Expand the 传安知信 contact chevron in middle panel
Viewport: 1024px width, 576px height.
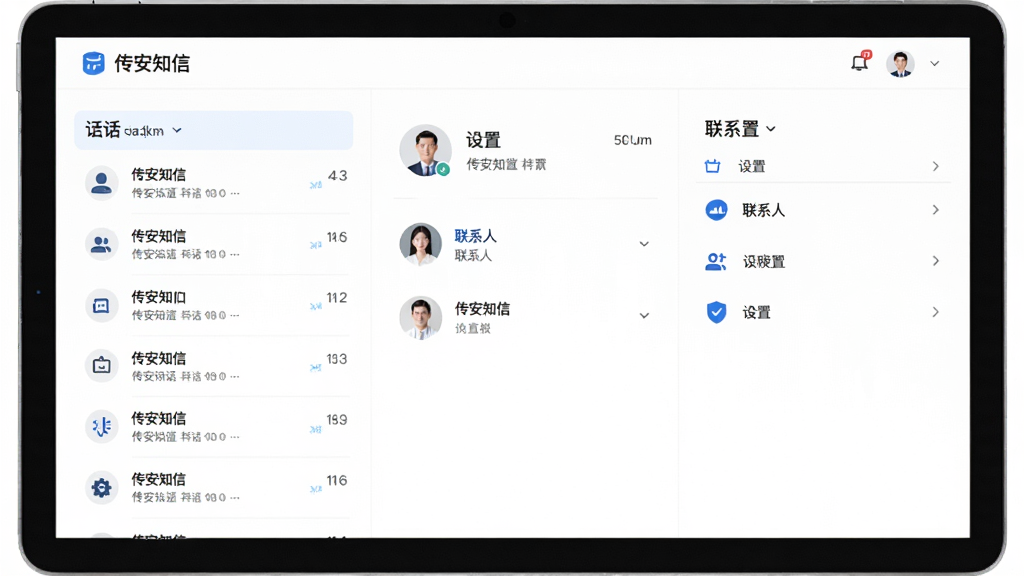click(x=644, y=315)
